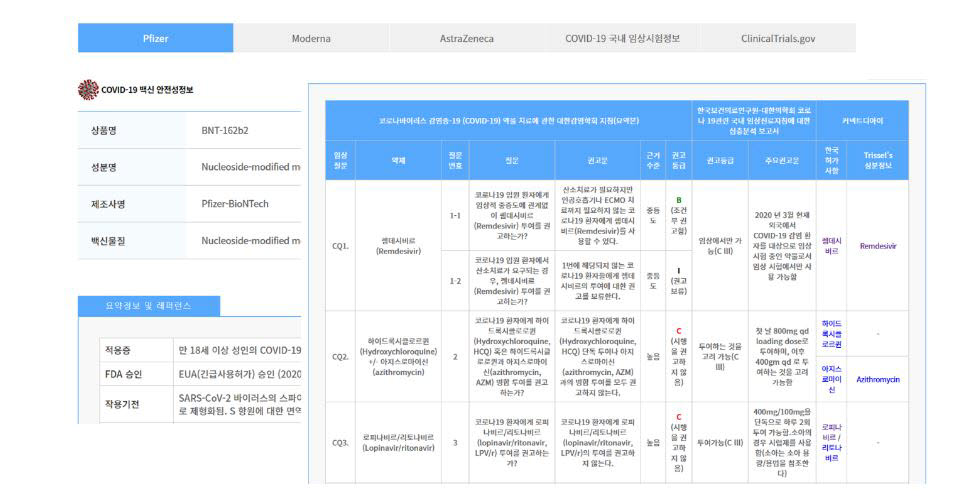Click the 임상질문 column header
This screenshot has width=974, height=499.
coord(340,160)
